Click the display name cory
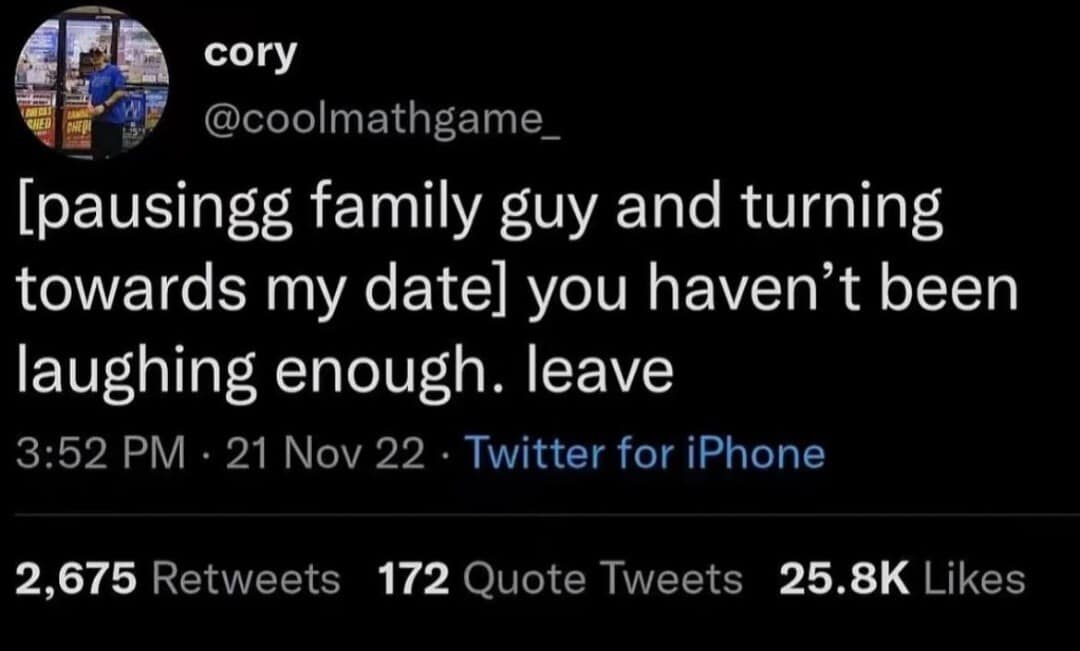The image size is (1080, 651). [250, 55]
